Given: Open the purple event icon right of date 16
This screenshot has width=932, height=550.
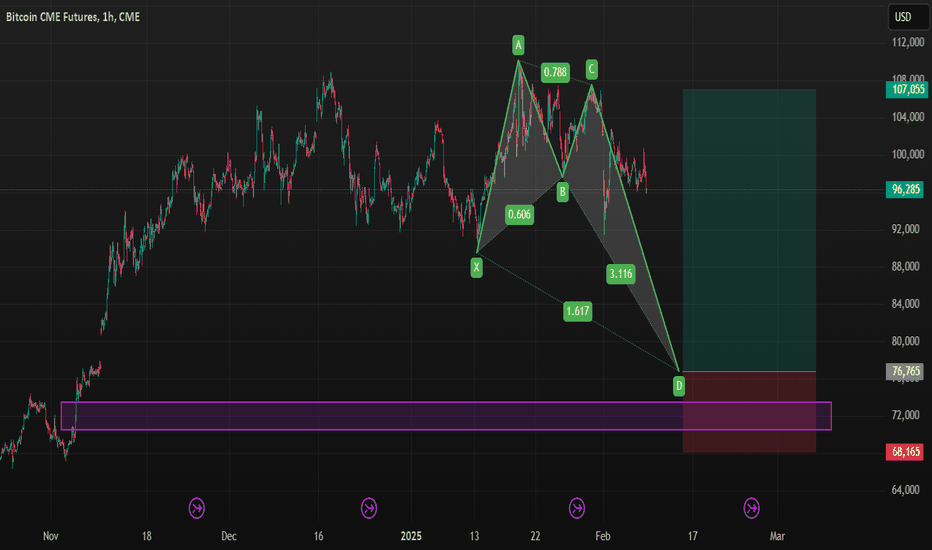Looking at the screenshot, I should click(369, 508).
